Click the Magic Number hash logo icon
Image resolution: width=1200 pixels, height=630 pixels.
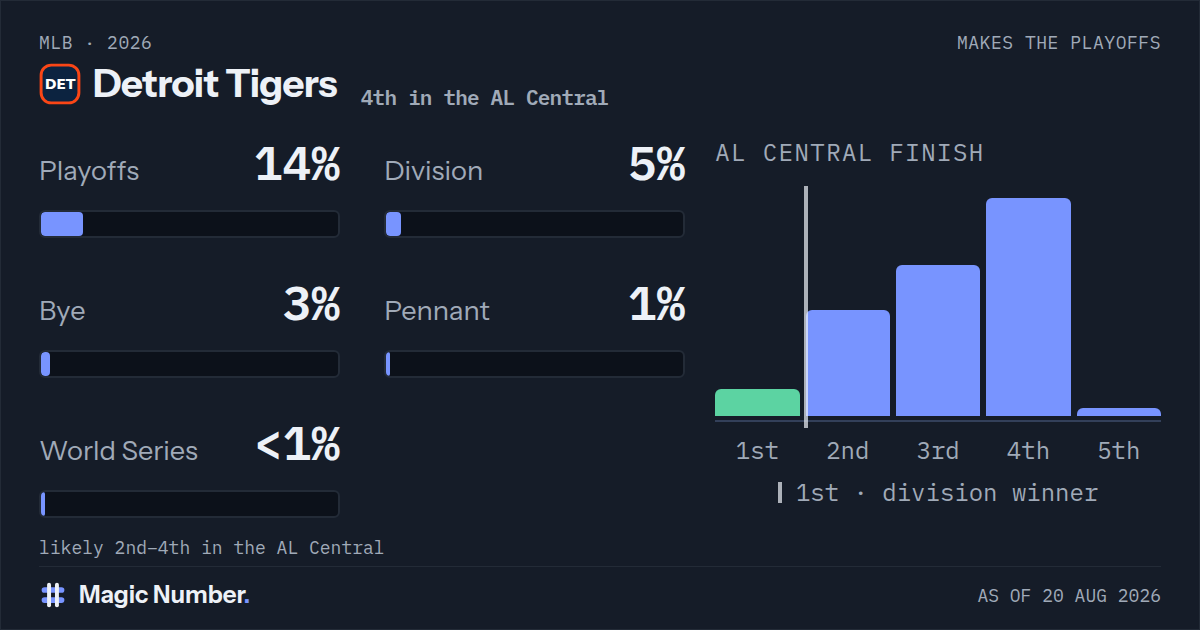(53, 595)
